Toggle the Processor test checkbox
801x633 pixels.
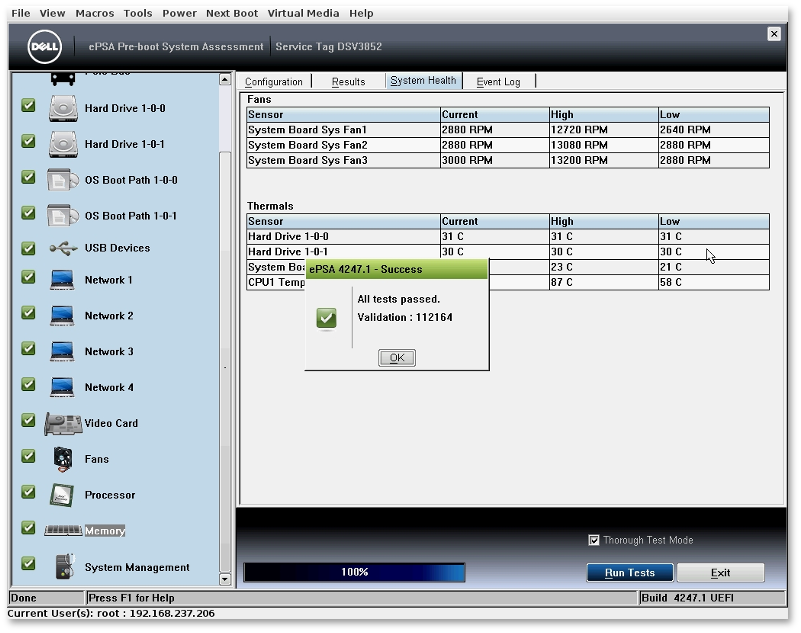29,493
